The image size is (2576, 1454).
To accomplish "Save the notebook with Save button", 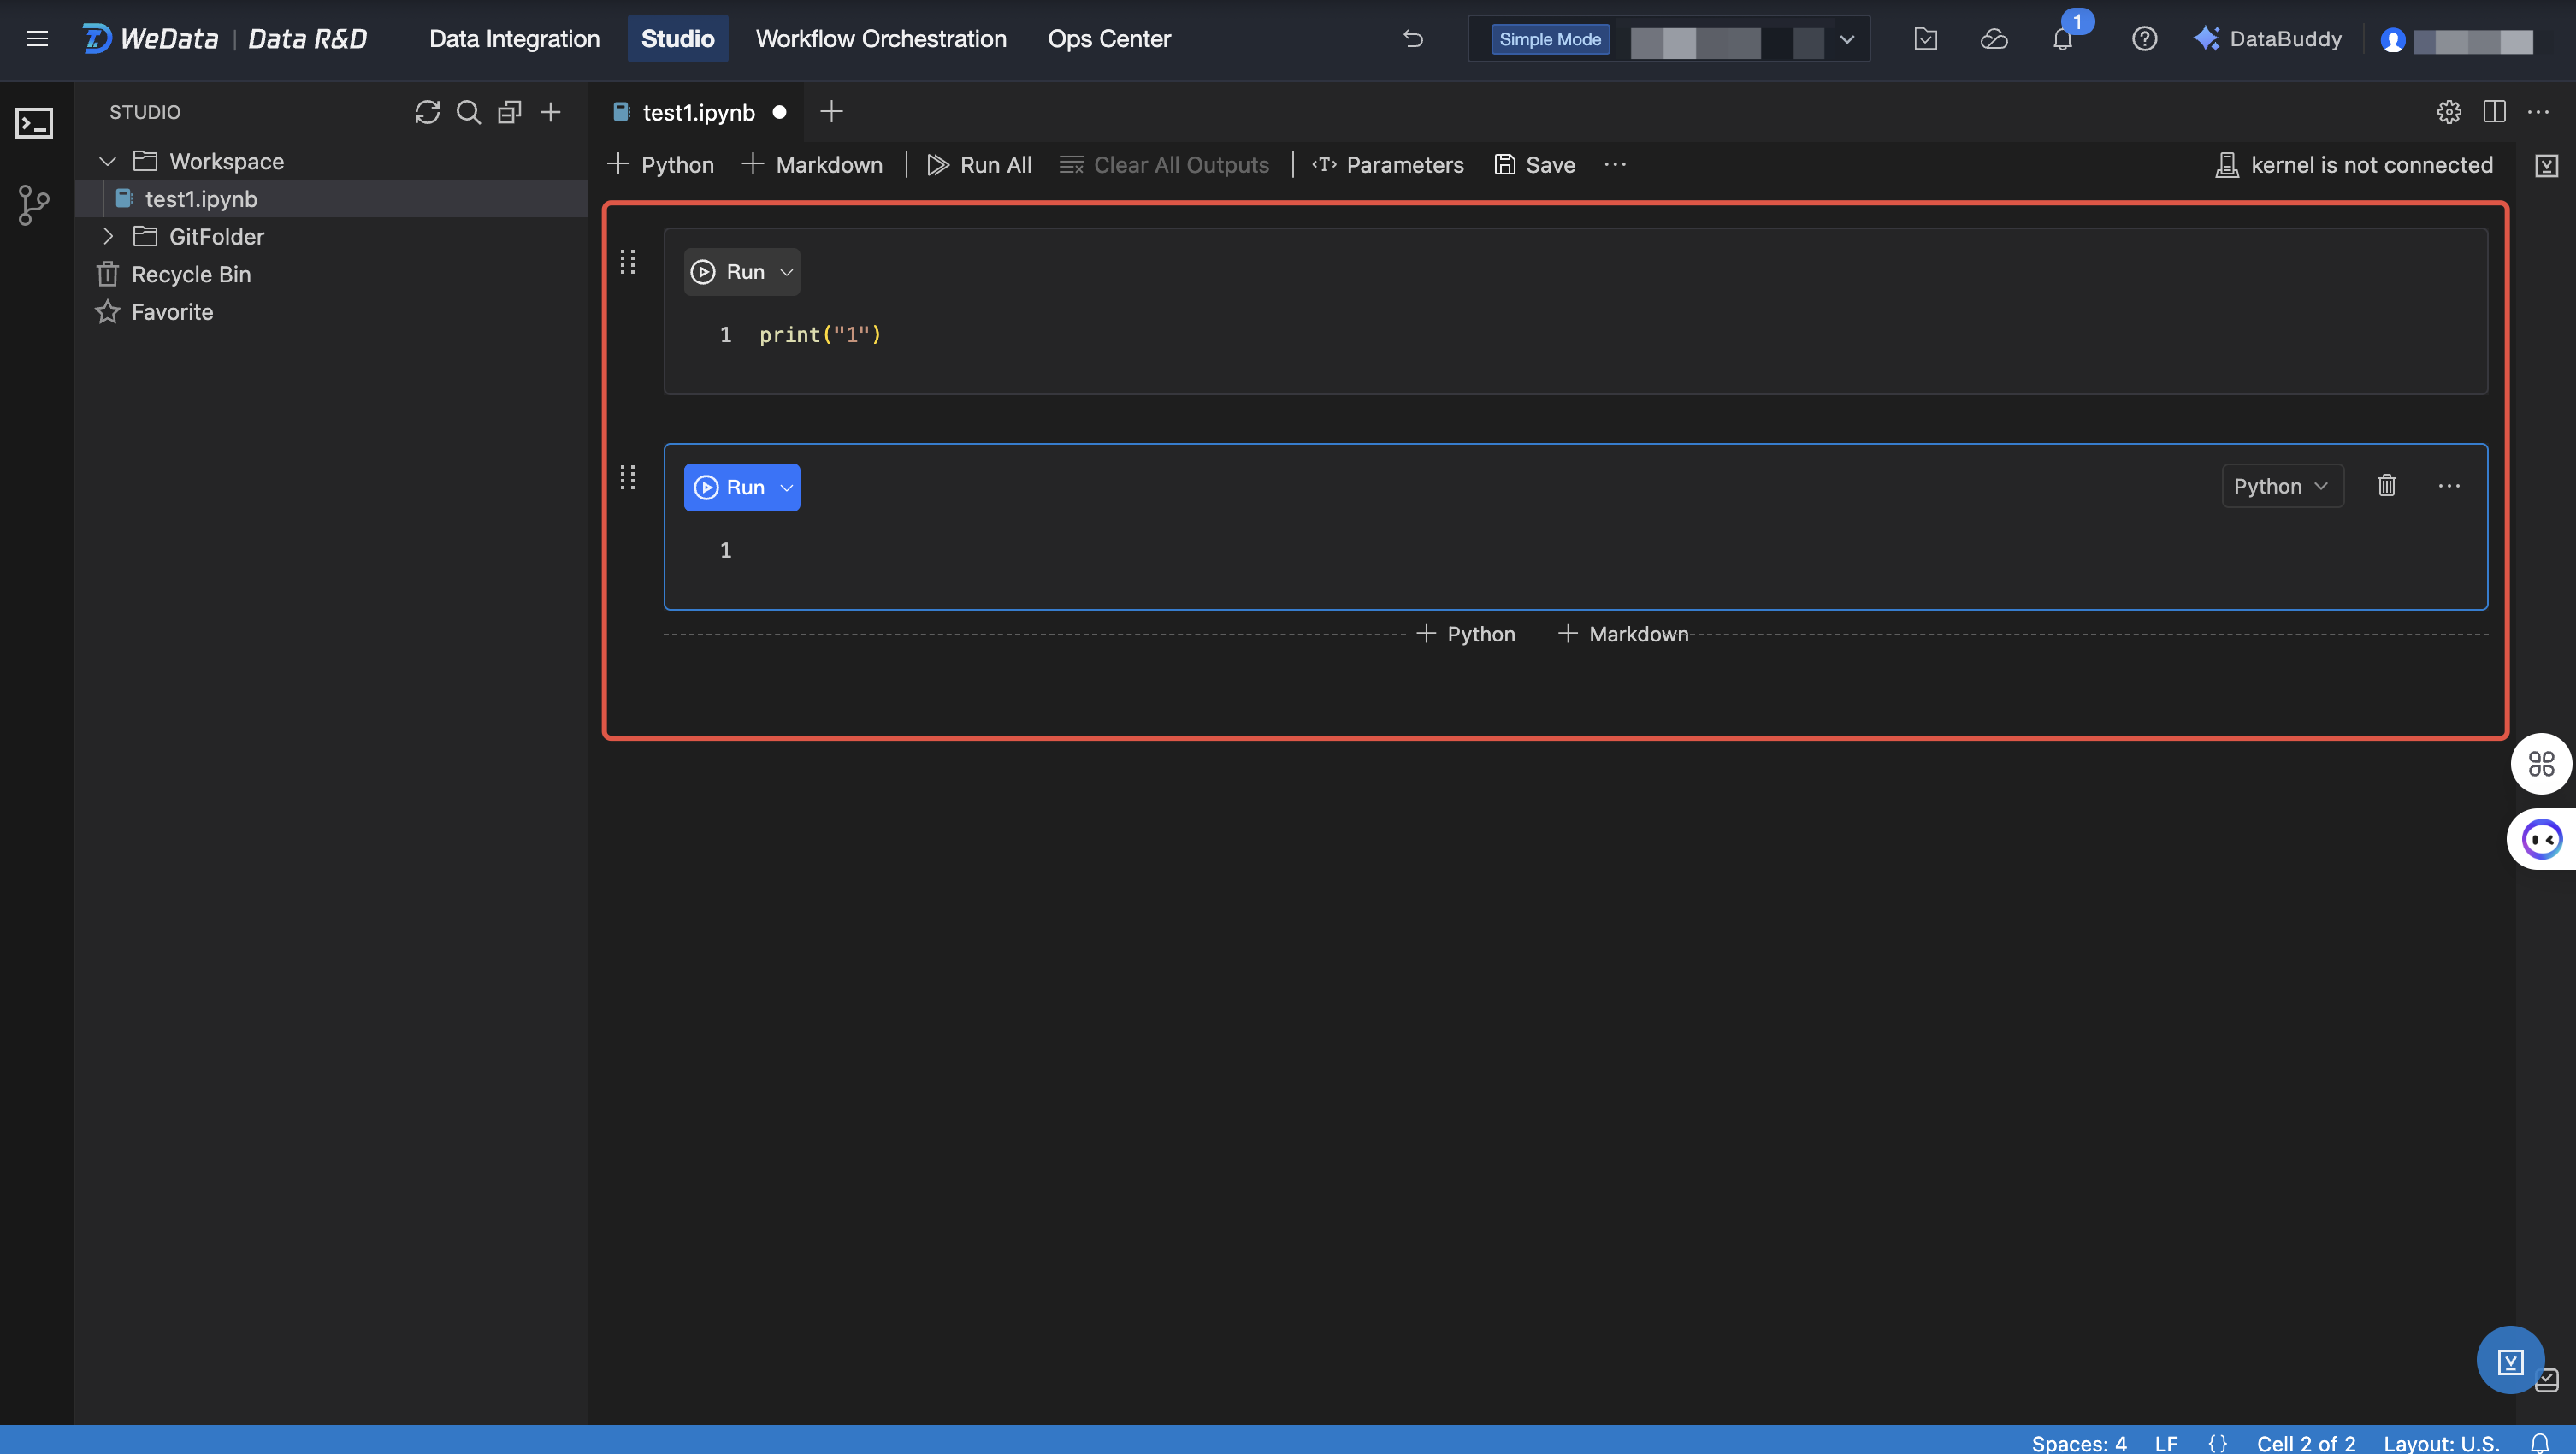I will click(x=1535, y=165).
